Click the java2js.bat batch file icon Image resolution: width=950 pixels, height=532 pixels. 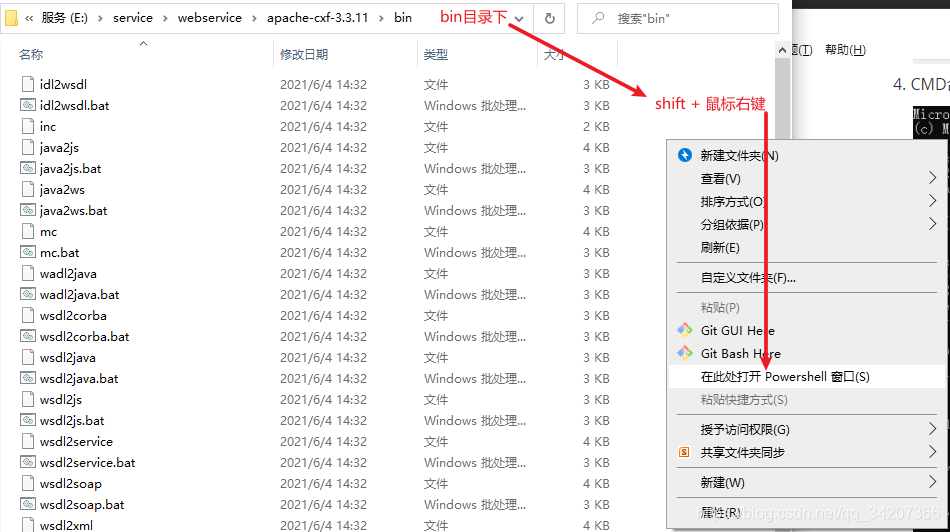click(x=27, y=168)
